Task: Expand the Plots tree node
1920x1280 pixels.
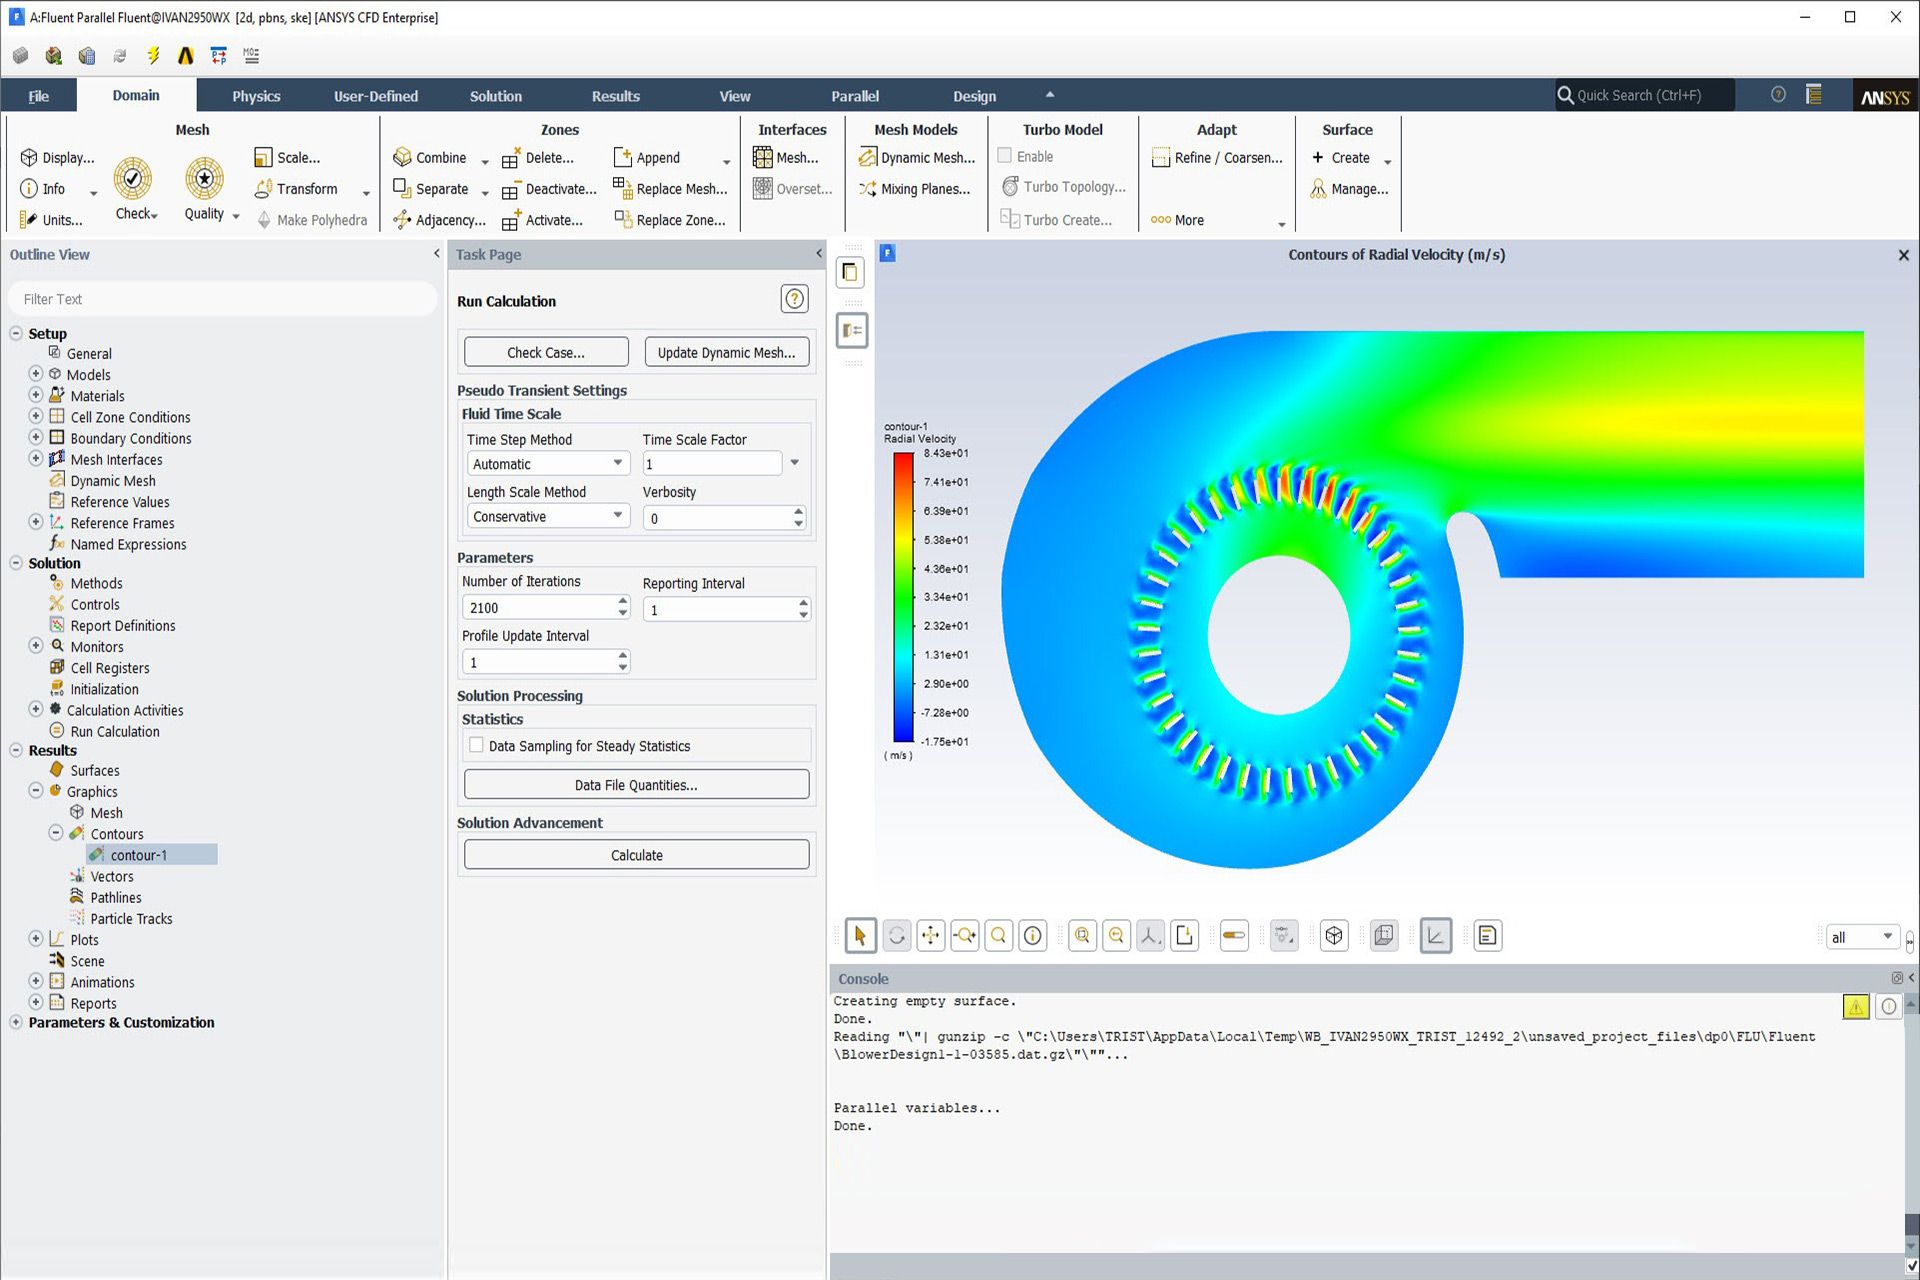Action: point(35,939)
